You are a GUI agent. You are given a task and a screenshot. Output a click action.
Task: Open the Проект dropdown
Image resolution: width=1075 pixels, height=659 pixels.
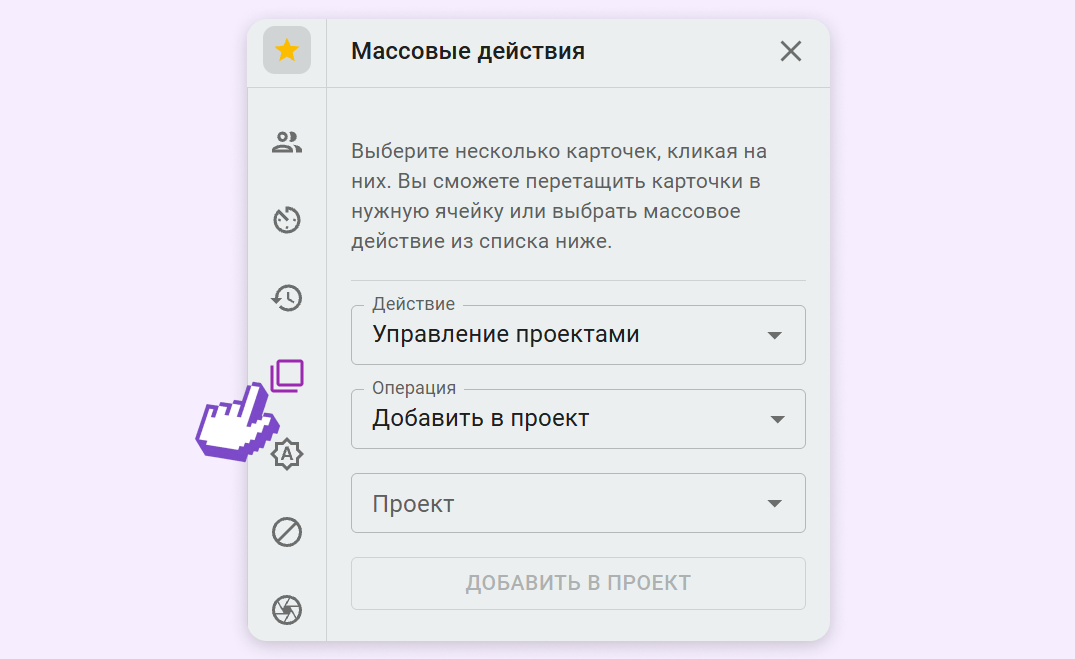[x=578, y=503]
